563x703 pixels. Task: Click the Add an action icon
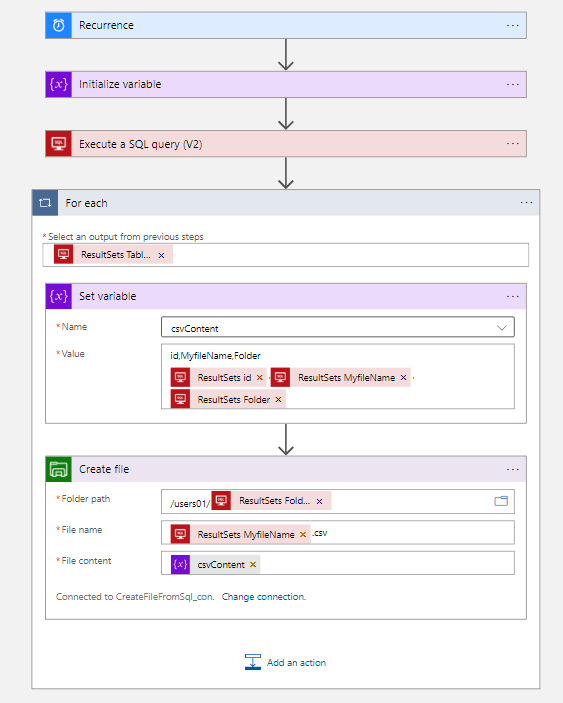(253, 662)
